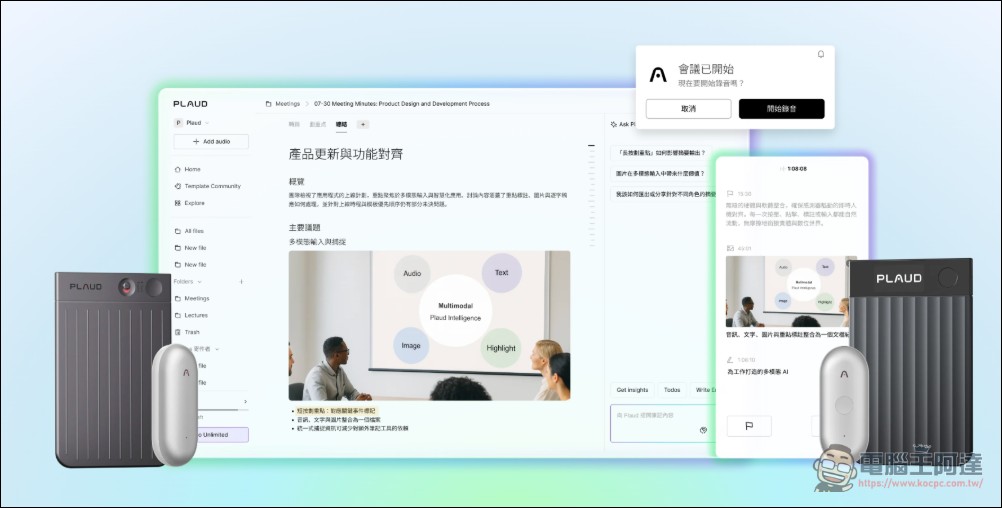Image resolution: width=1002 pixels, height=508 pixels.
Task: Click the bell icon in notification popup
Action: click(x=821, y=54)
